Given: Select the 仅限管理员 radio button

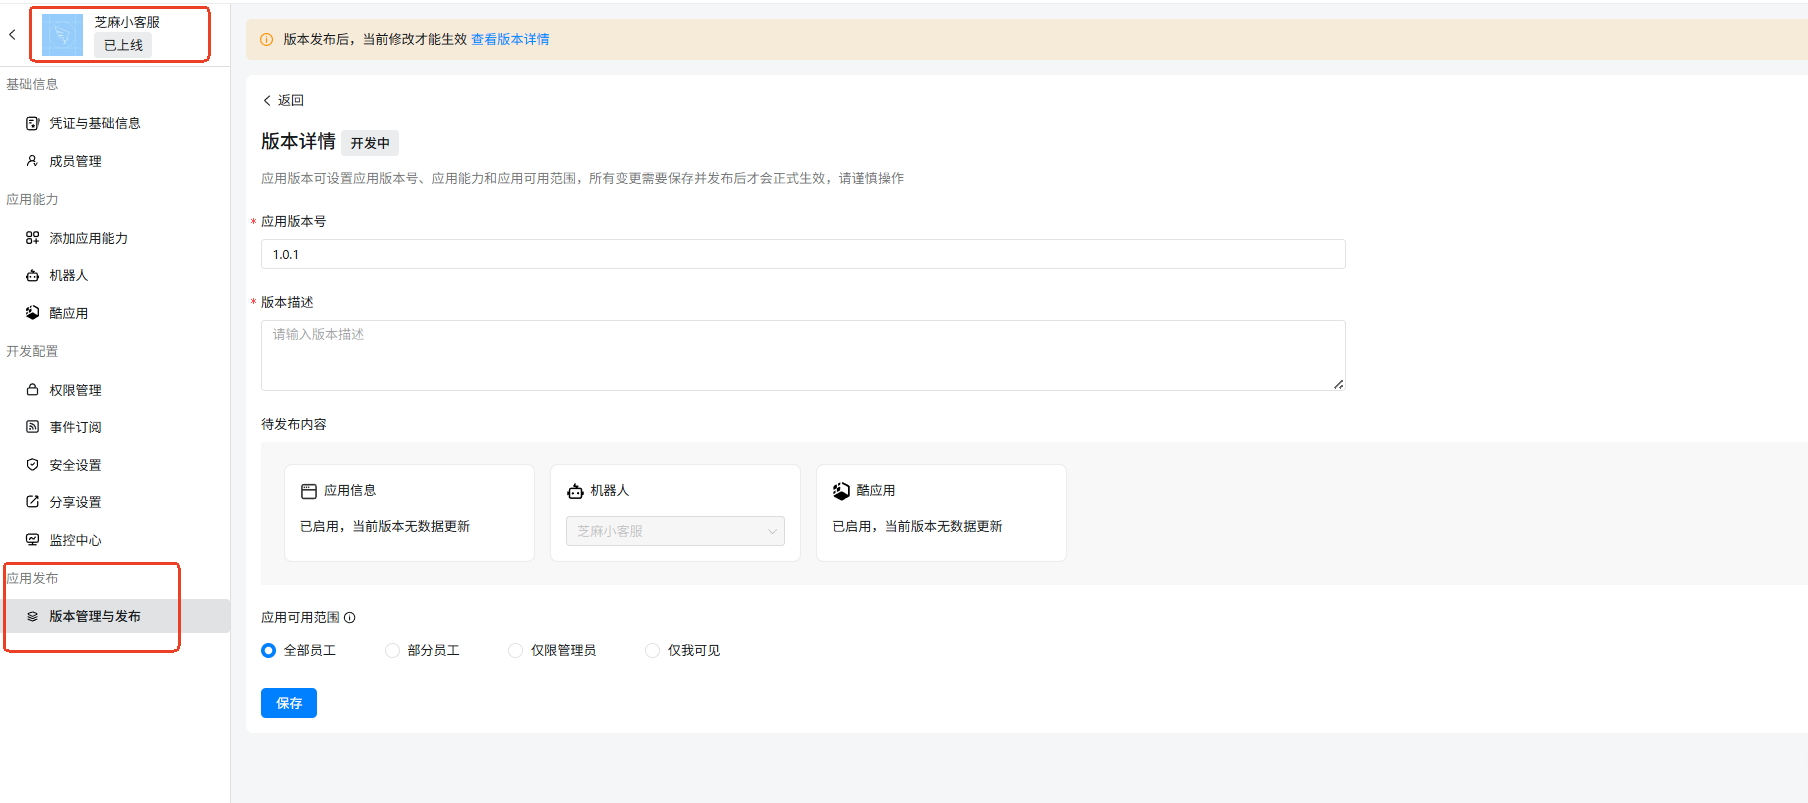Looking at the screenshot, I should pyautogui.click(x=515, y=651).
